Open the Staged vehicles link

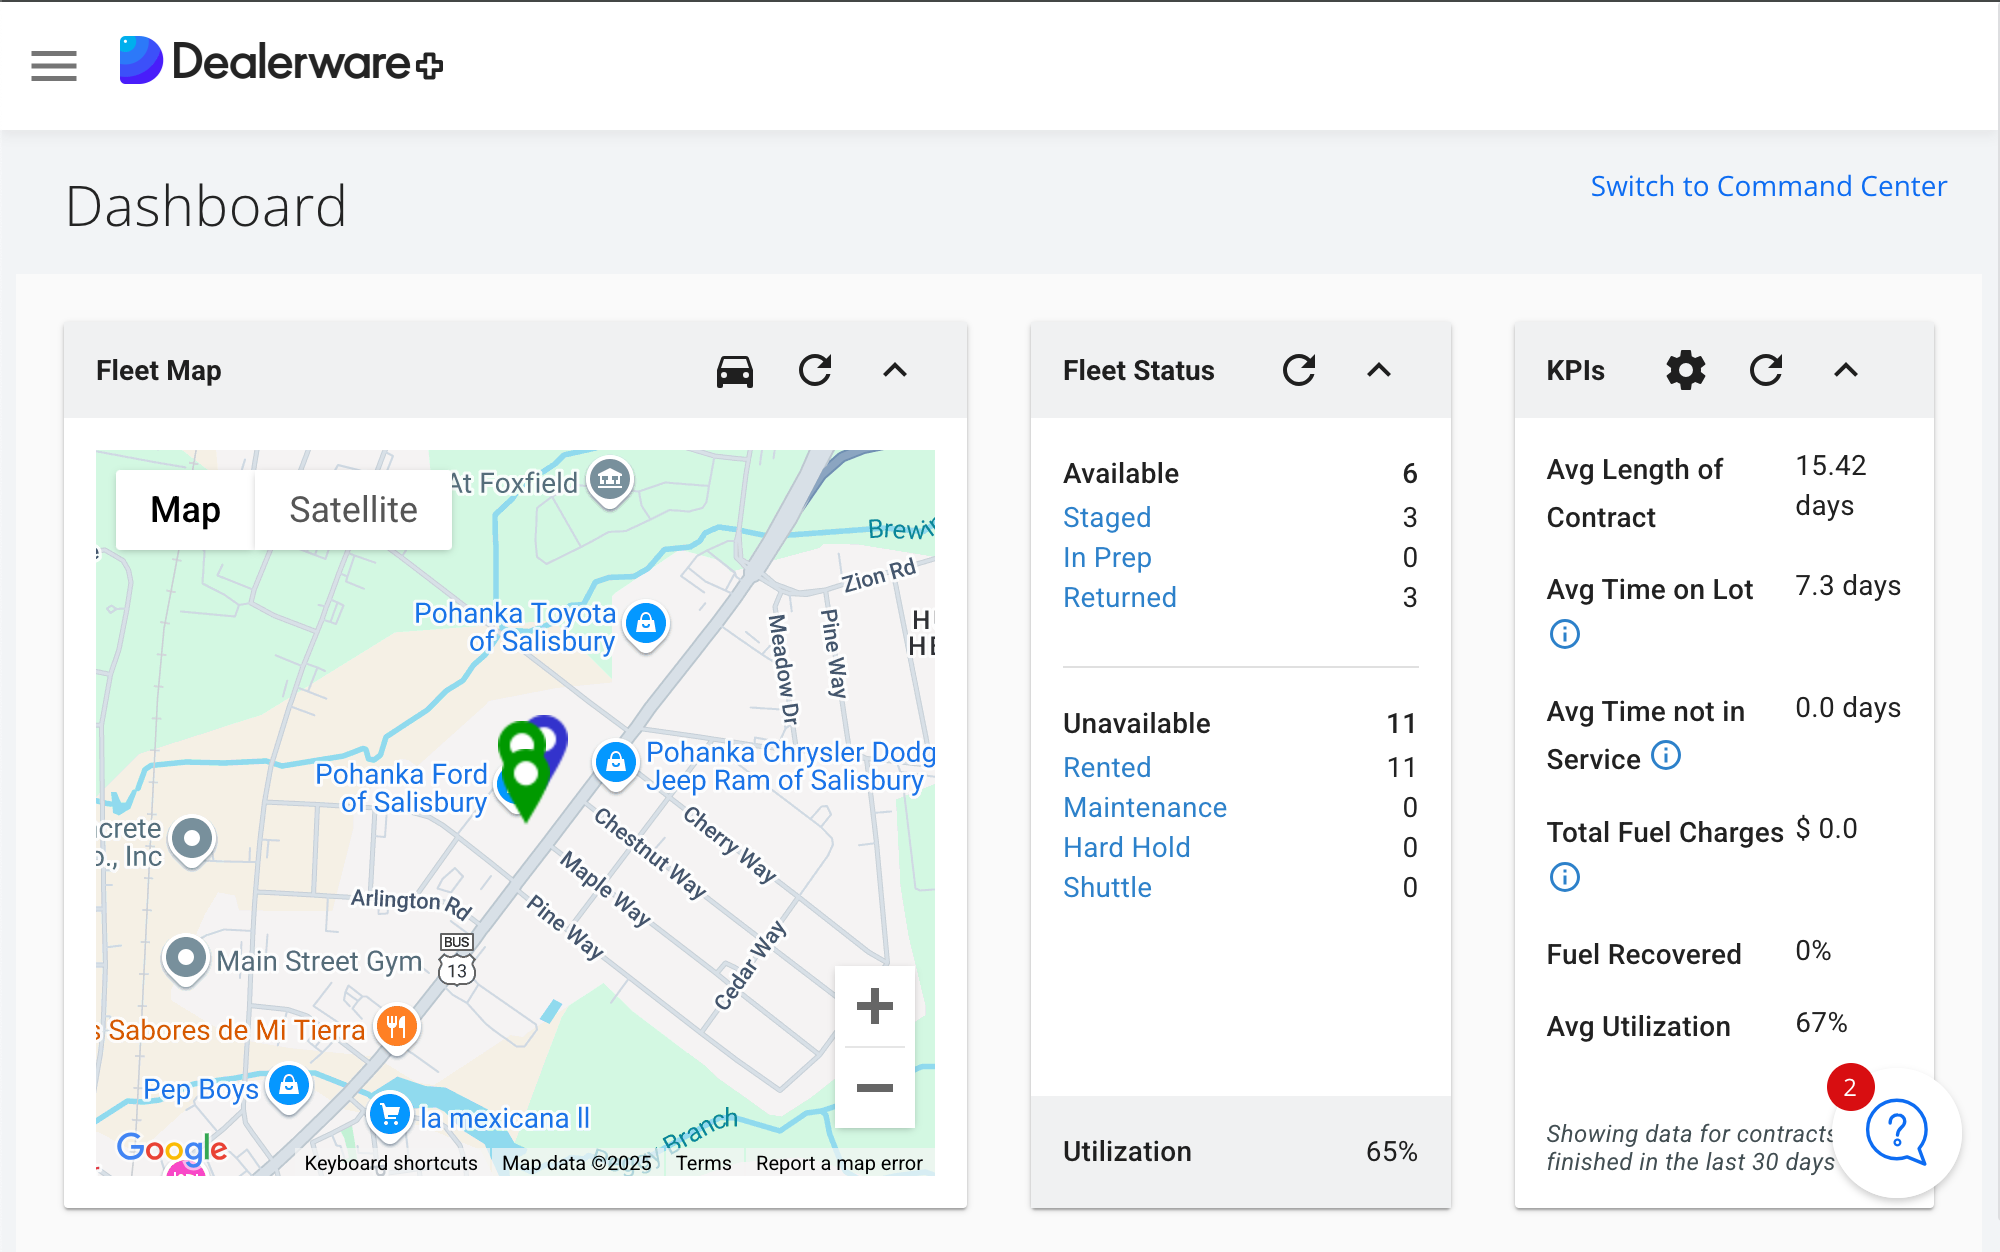tap(1107, 517)
